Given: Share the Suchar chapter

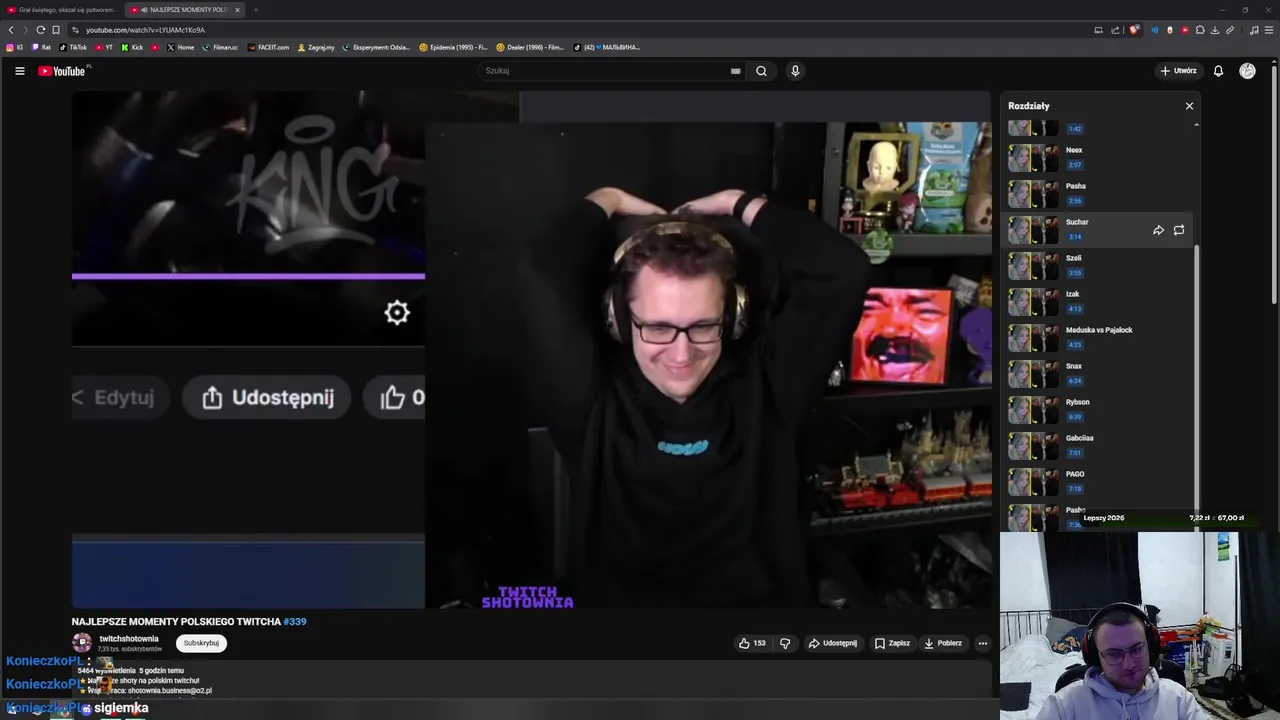Looking at the screenshot, I should (1158, 230).
